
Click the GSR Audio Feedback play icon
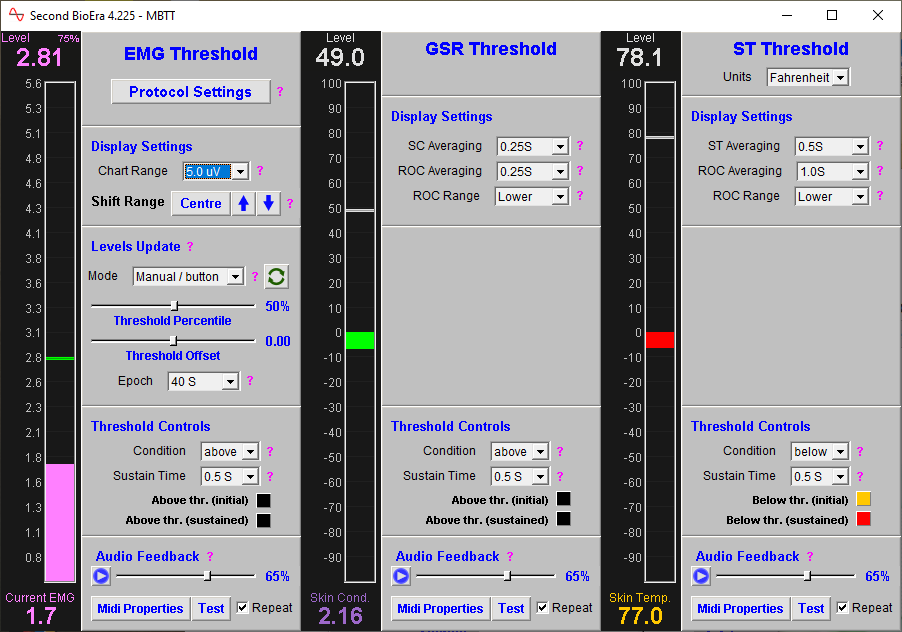400,575
